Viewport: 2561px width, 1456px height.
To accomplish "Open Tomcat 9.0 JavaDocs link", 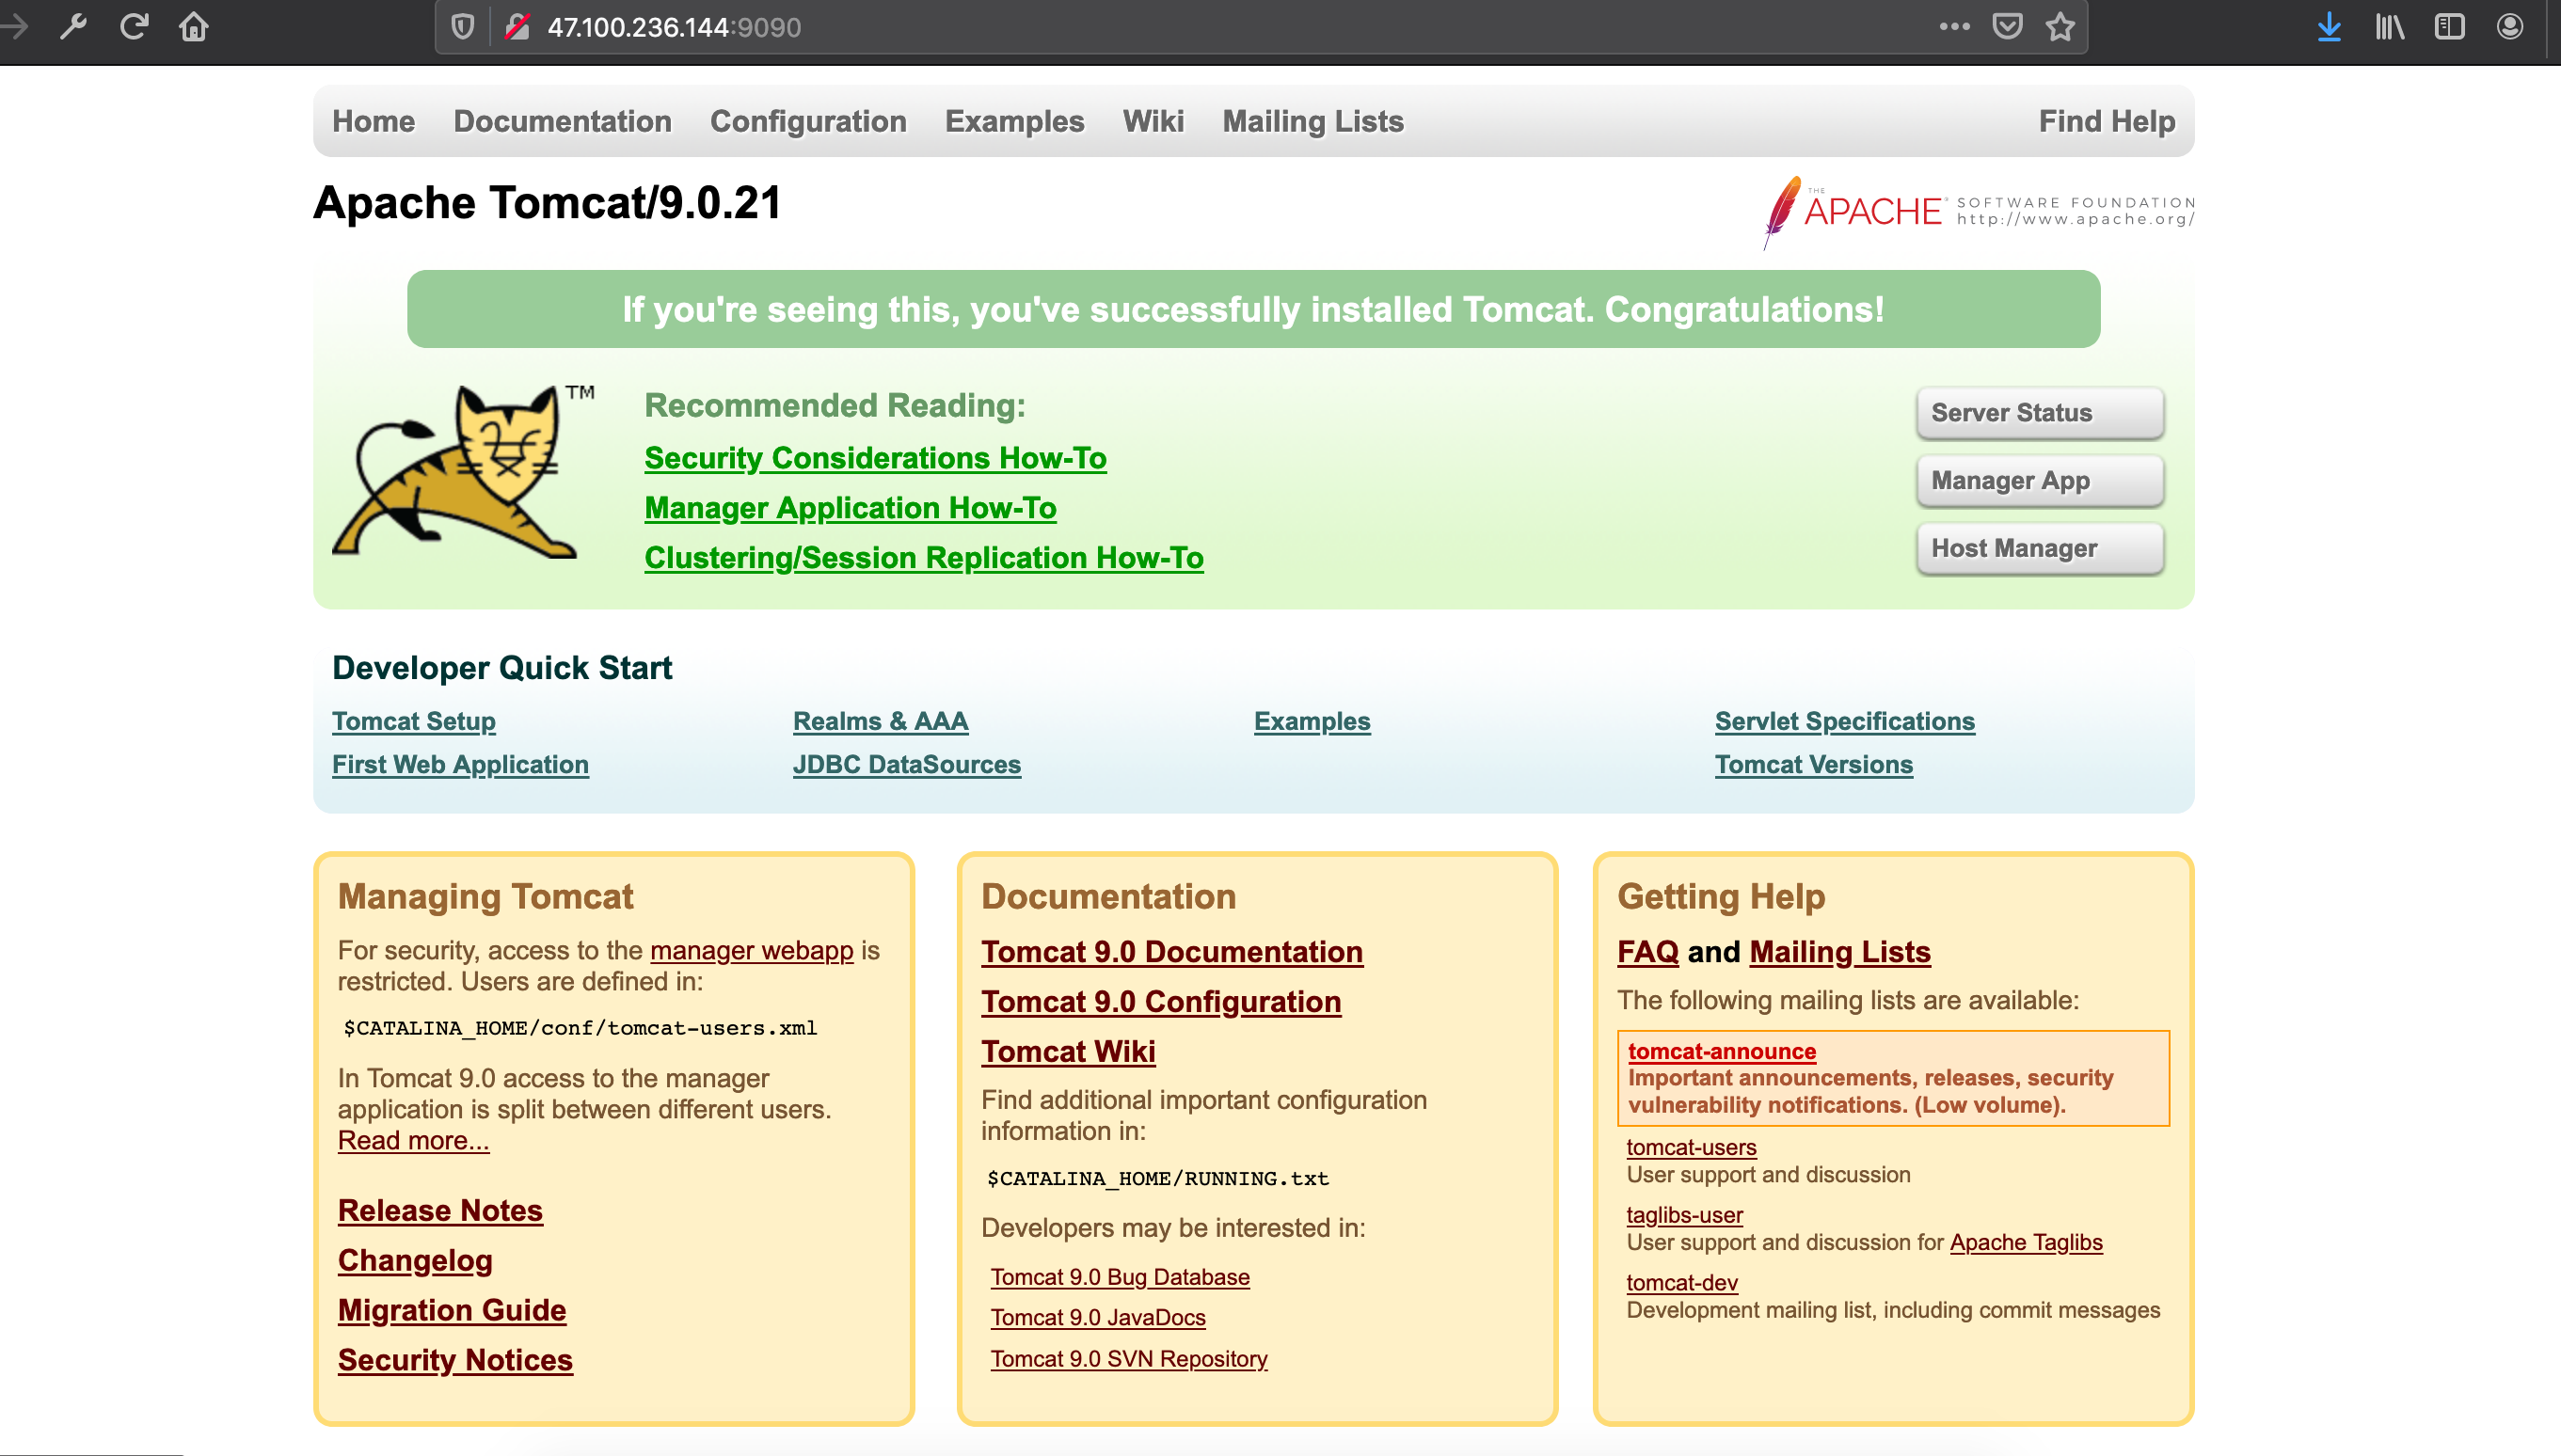I will point(1098,1318).
